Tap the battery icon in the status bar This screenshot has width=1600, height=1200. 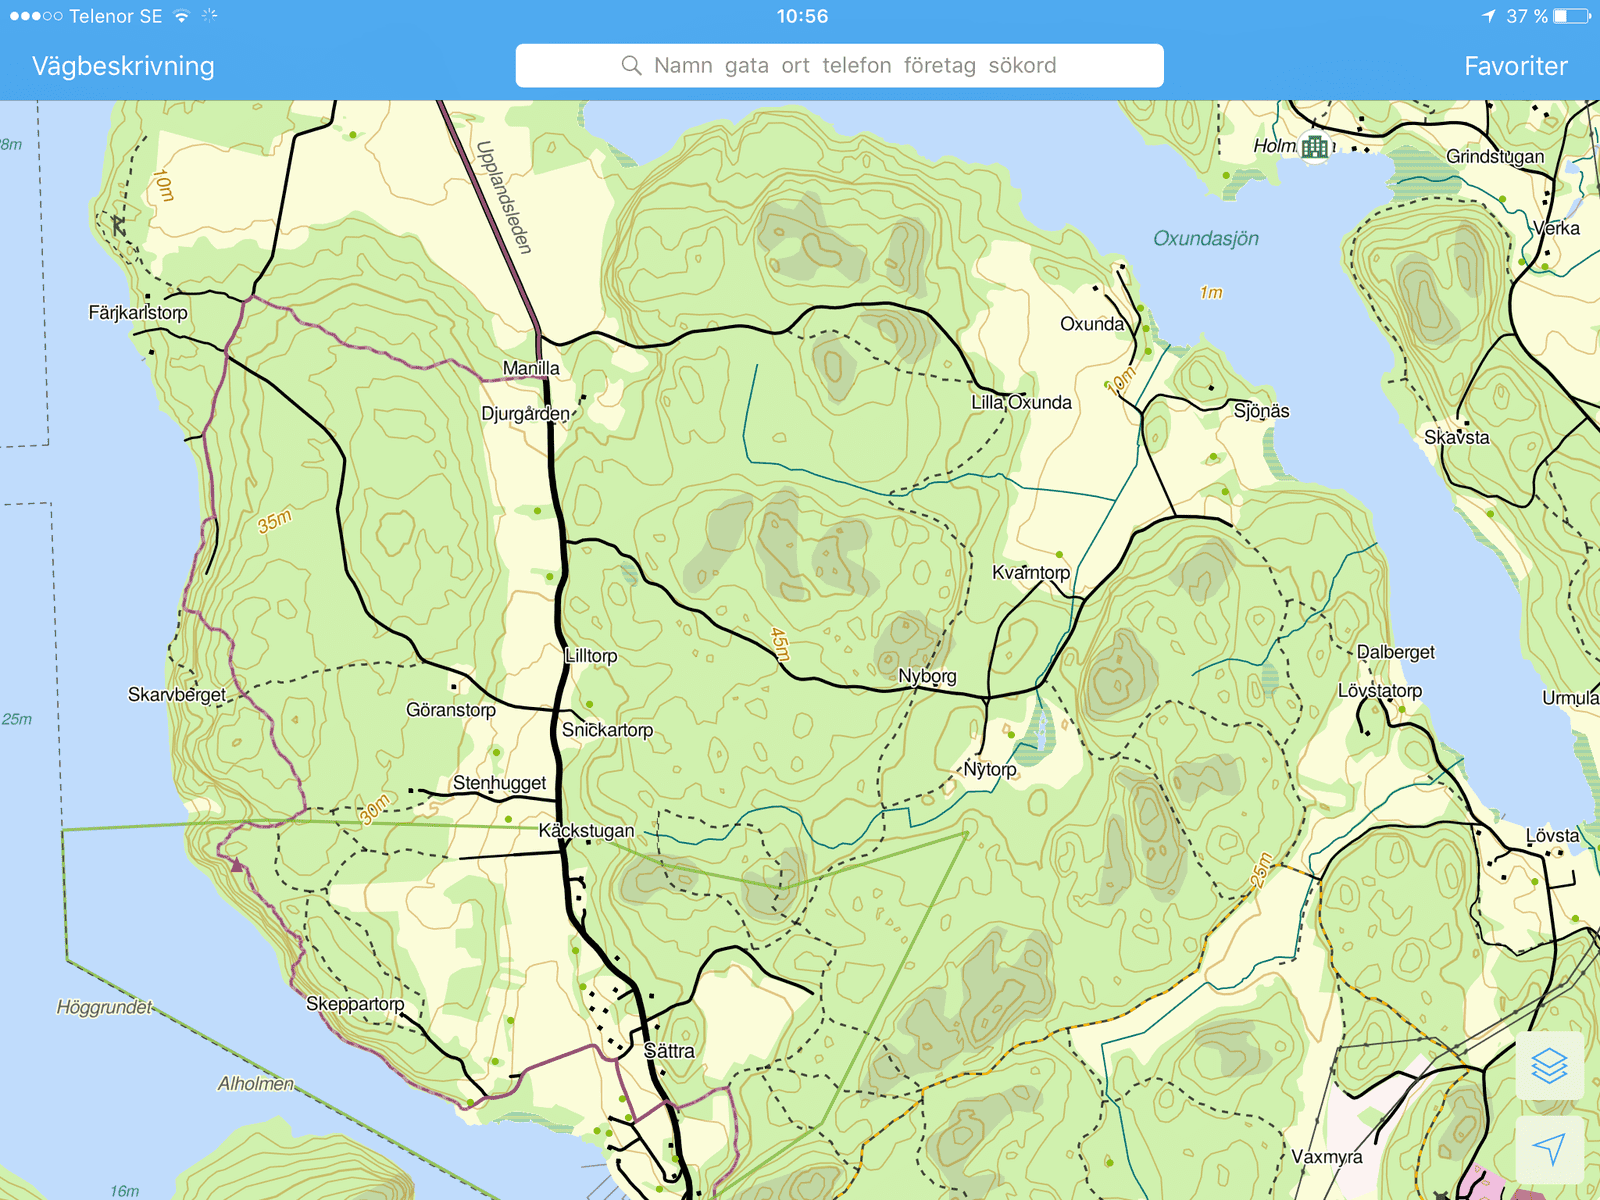pos(1571,16)
